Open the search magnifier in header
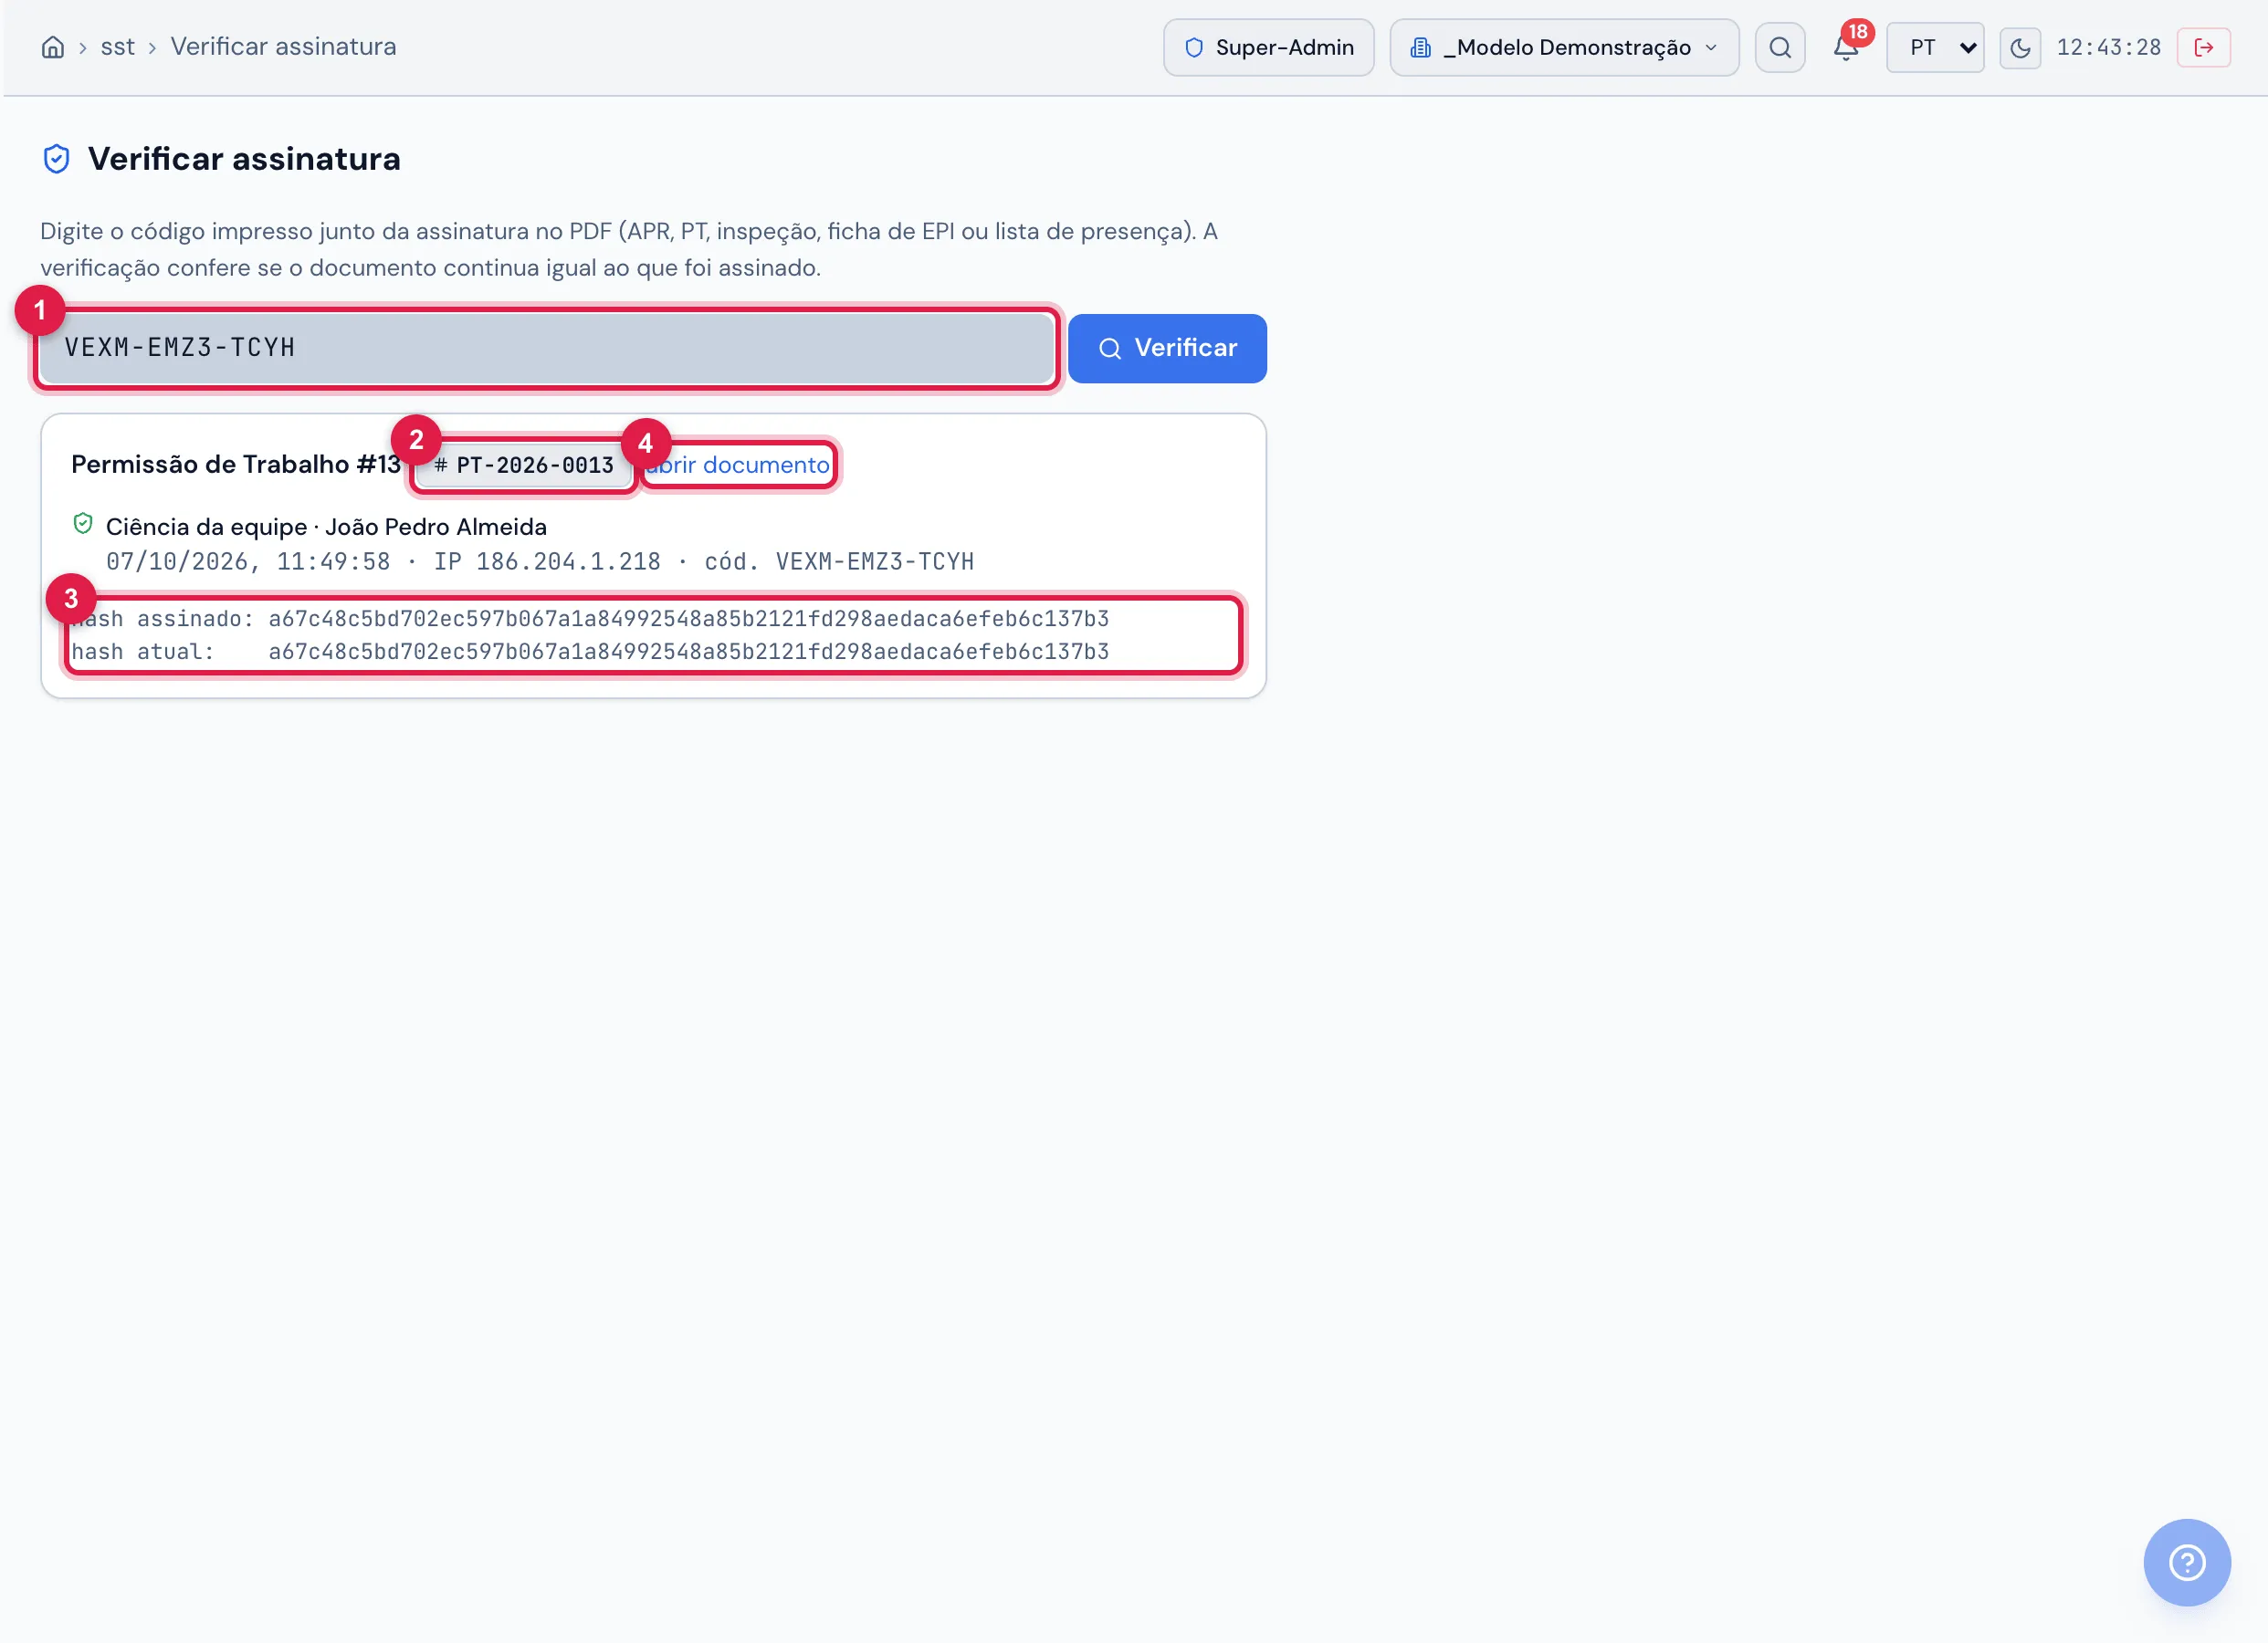Screen dimensions: 2268x1643 coord(1779,47)
